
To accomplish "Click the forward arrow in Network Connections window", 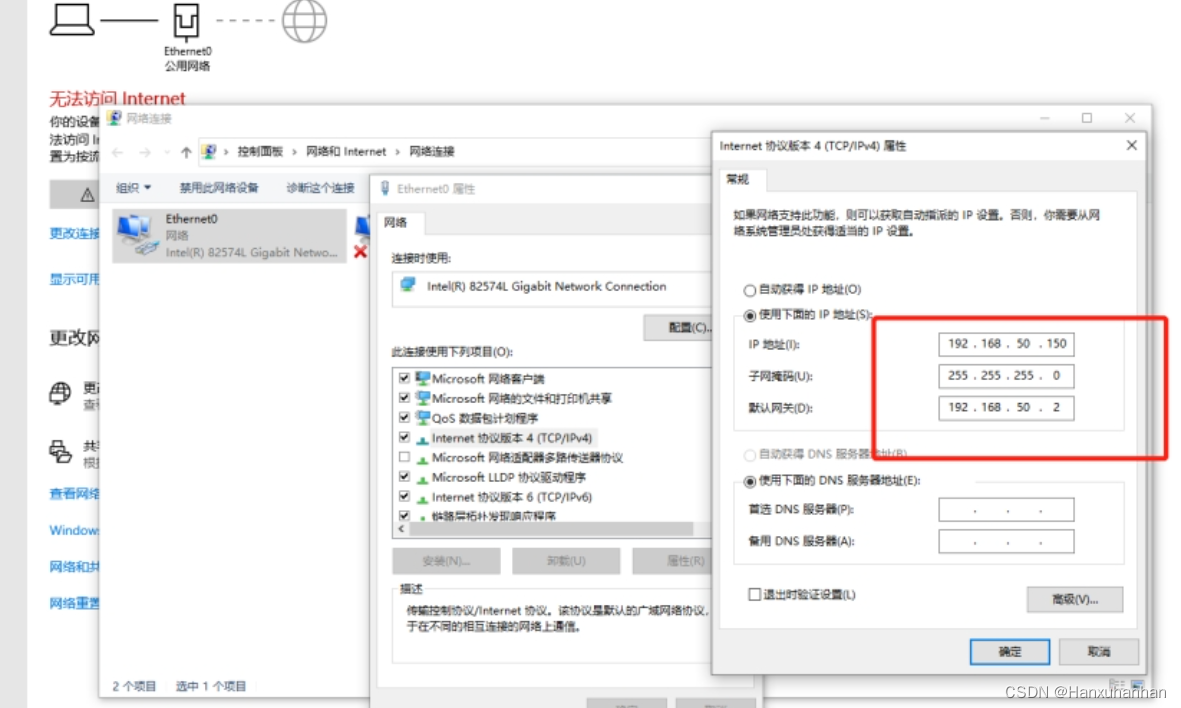I will coord(145,152).
